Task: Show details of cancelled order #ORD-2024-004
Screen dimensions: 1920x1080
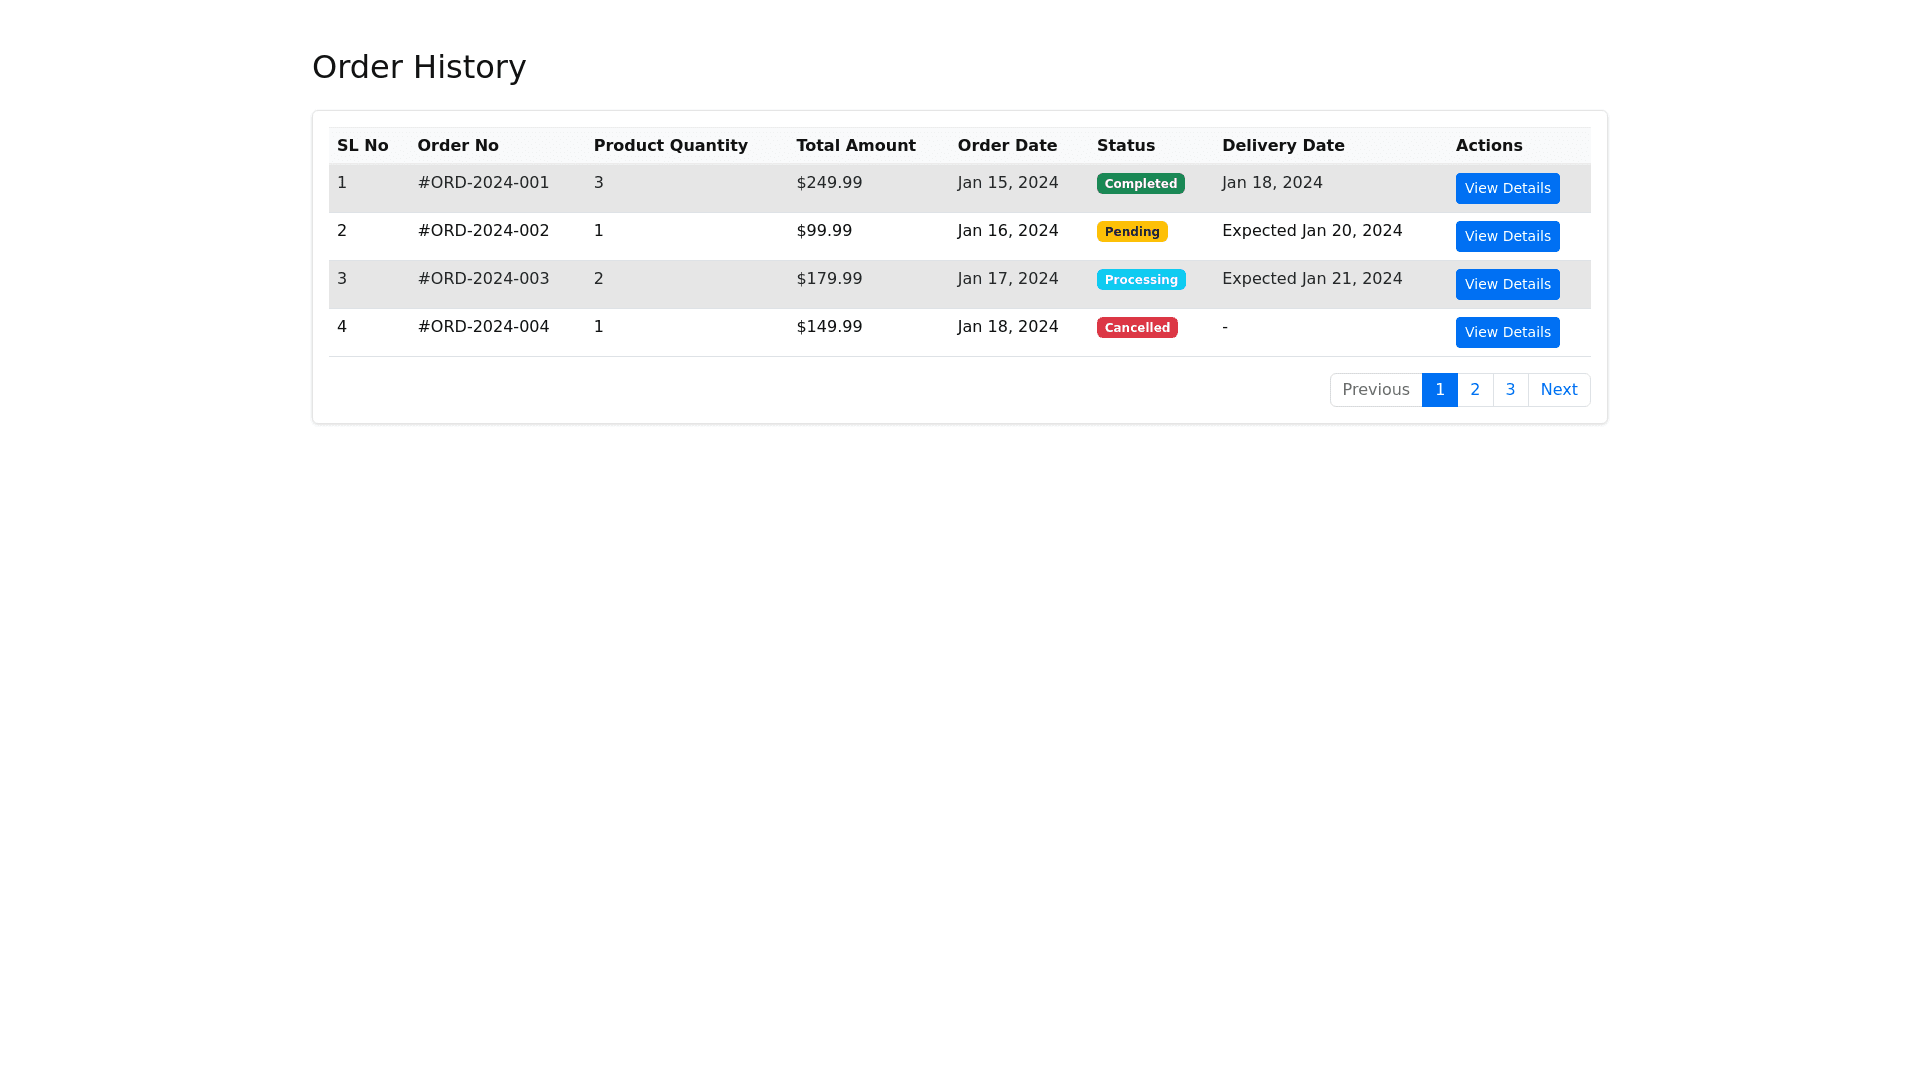Action: (1507, 332)
